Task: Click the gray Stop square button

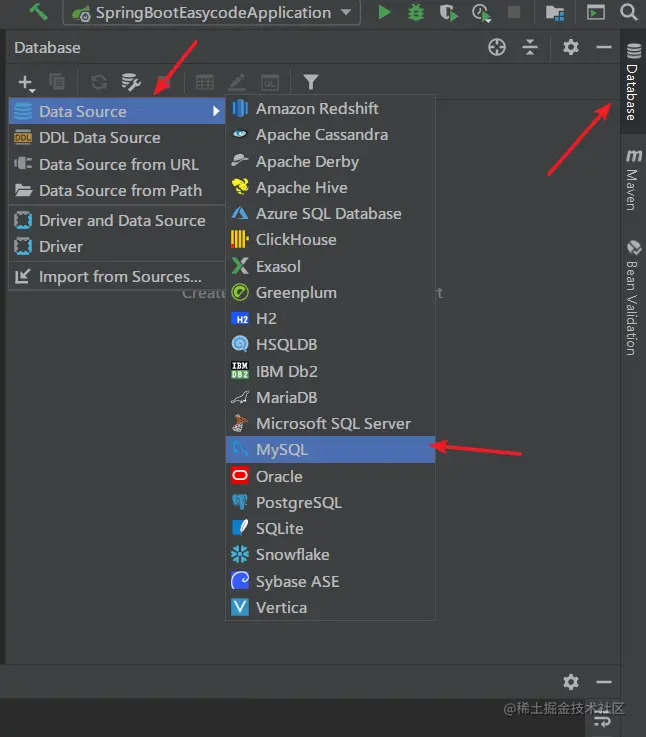Action: coord(514,12)
